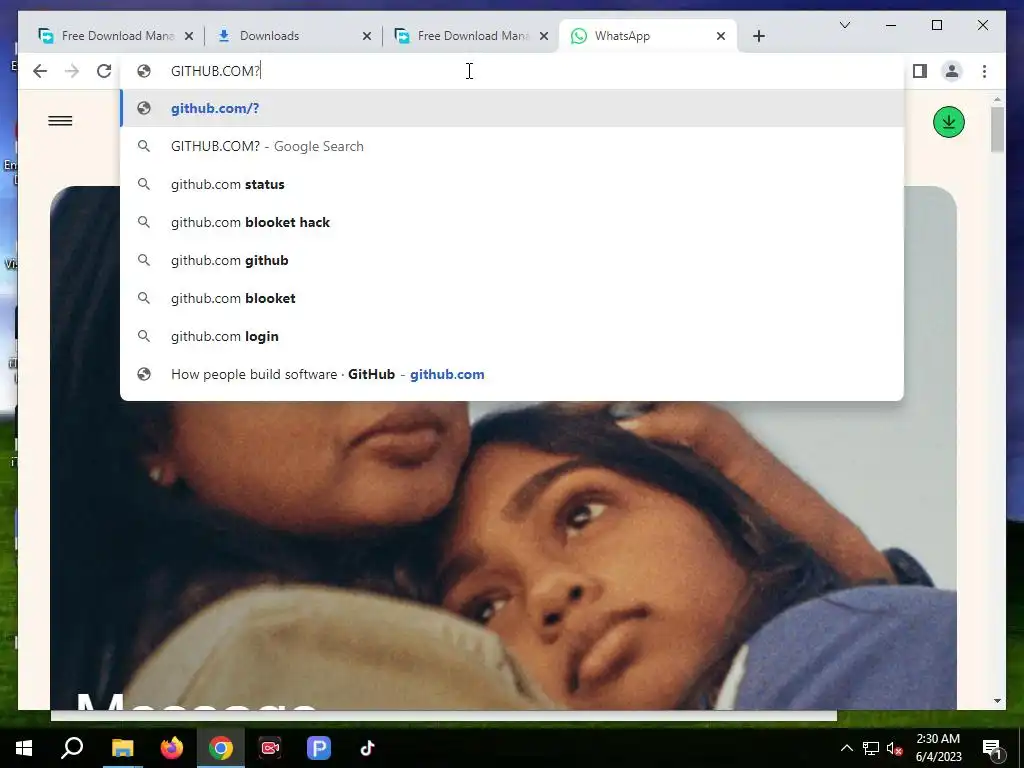The width and height of the screenshot is (1024, 768).
Task: Click the scrollbar down arrow
Action: tap(997, 701)
